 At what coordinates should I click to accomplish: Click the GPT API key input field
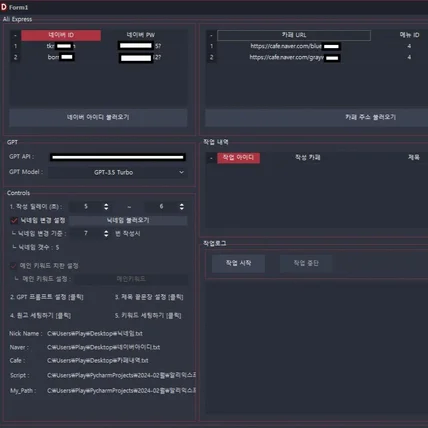point(118,157)
